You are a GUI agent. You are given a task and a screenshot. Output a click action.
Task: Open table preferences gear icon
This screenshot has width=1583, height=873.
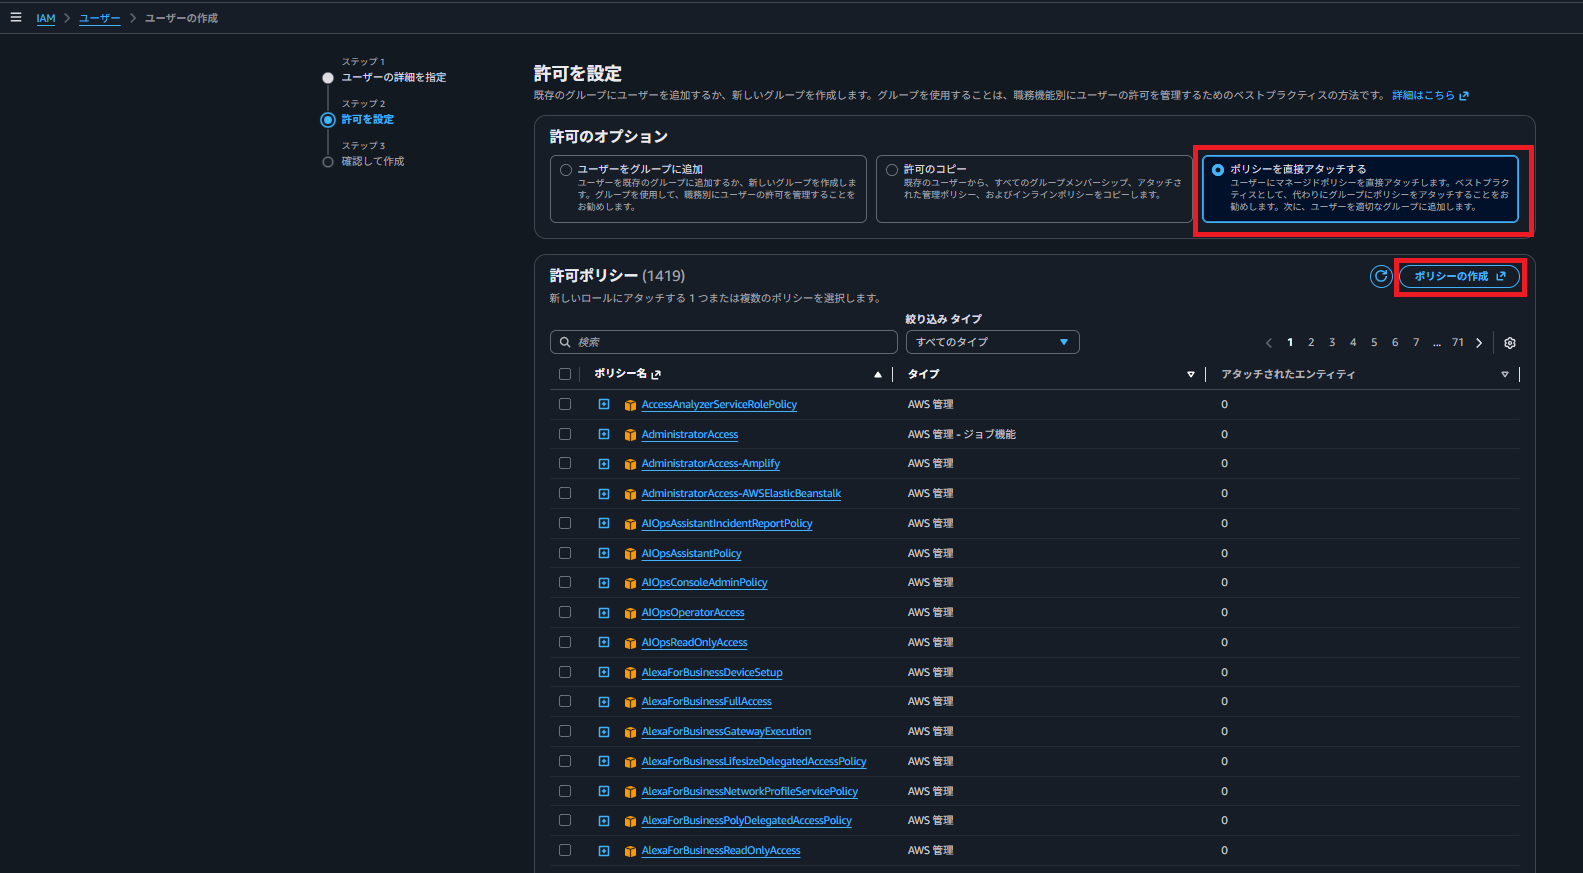(1510, 343)
